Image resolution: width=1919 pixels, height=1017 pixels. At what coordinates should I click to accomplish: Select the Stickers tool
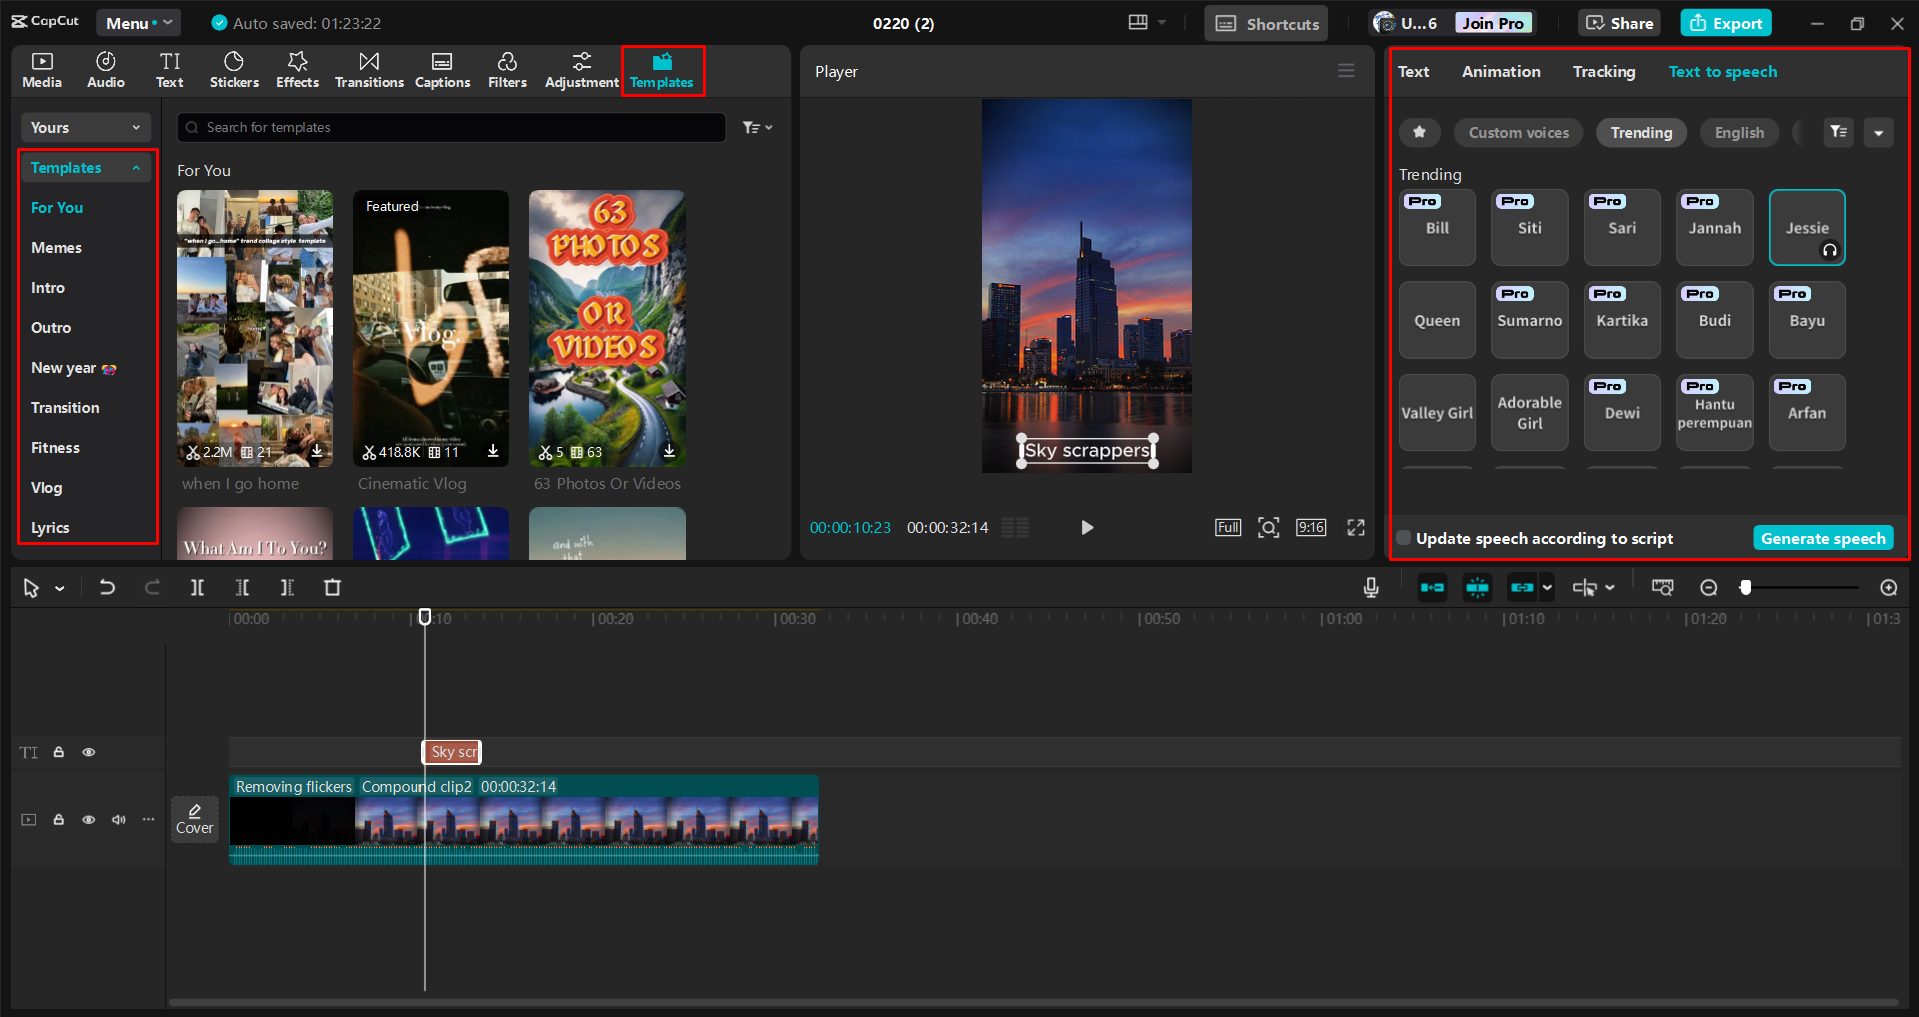(234, 70)
